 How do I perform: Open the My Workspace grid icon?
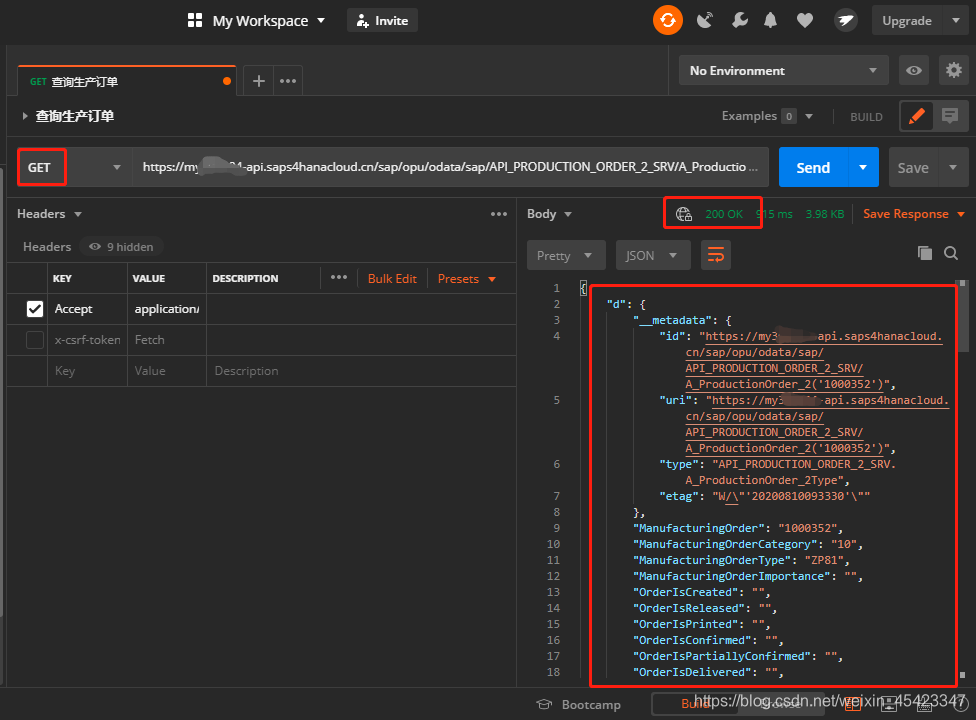coord(195,21)
